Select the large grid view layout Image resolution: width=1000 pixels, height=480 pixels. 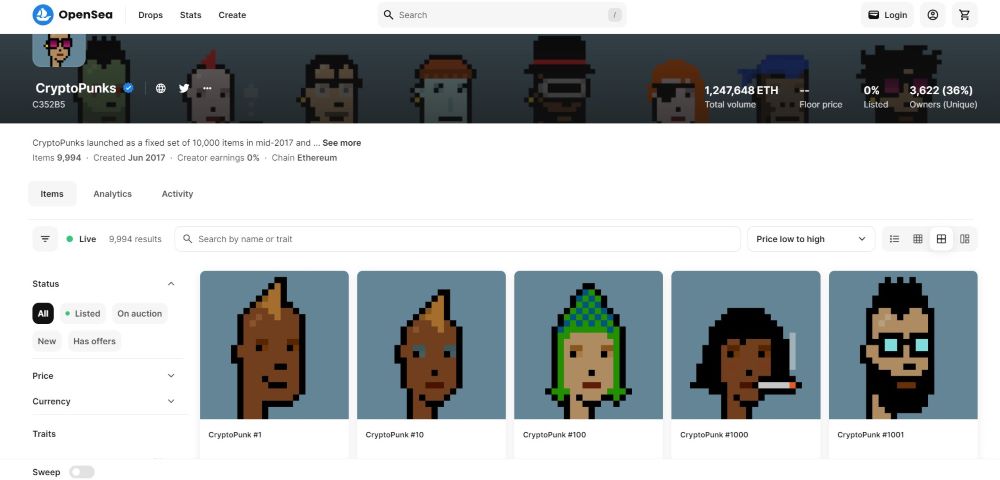pos(941,239)
